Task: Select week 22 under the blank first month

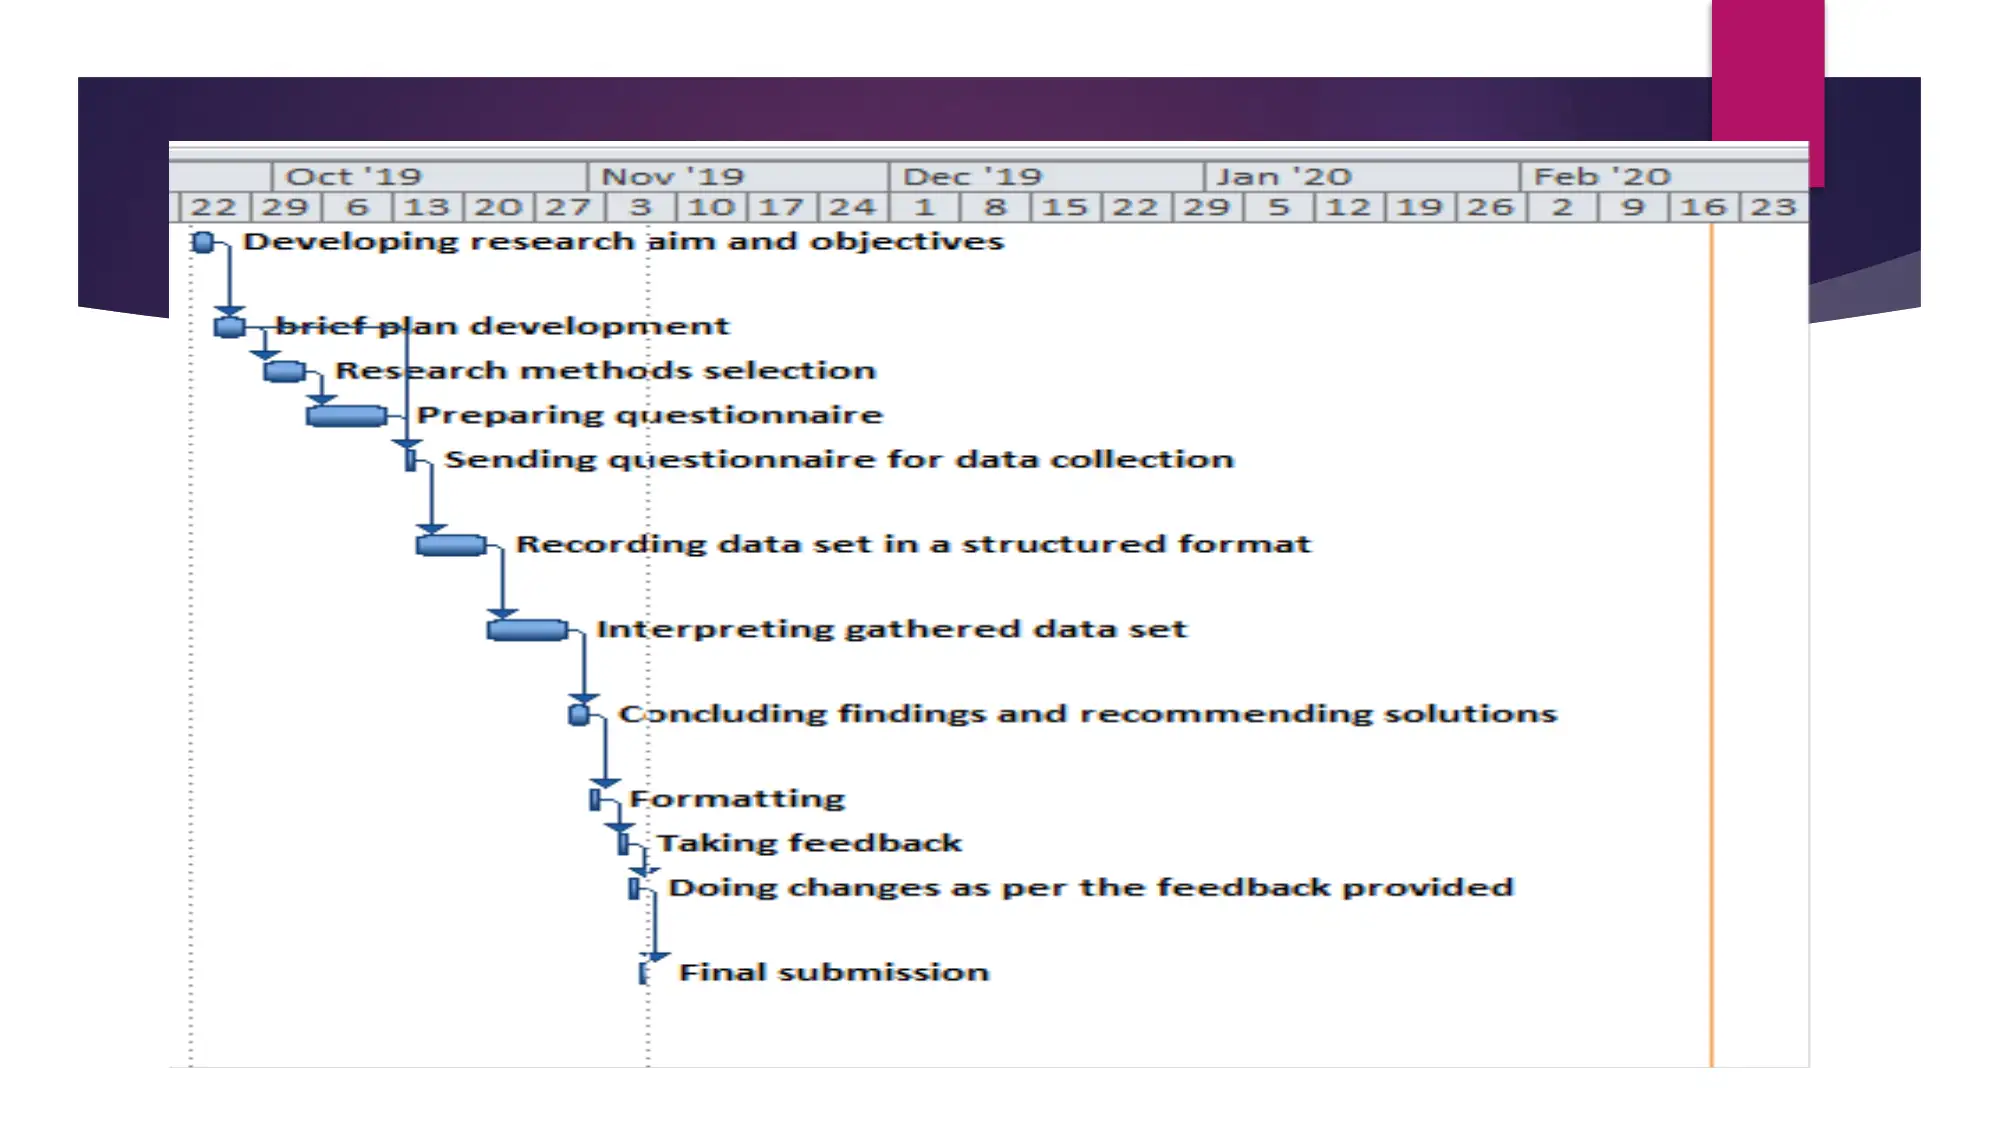Action: click(214, 207)
